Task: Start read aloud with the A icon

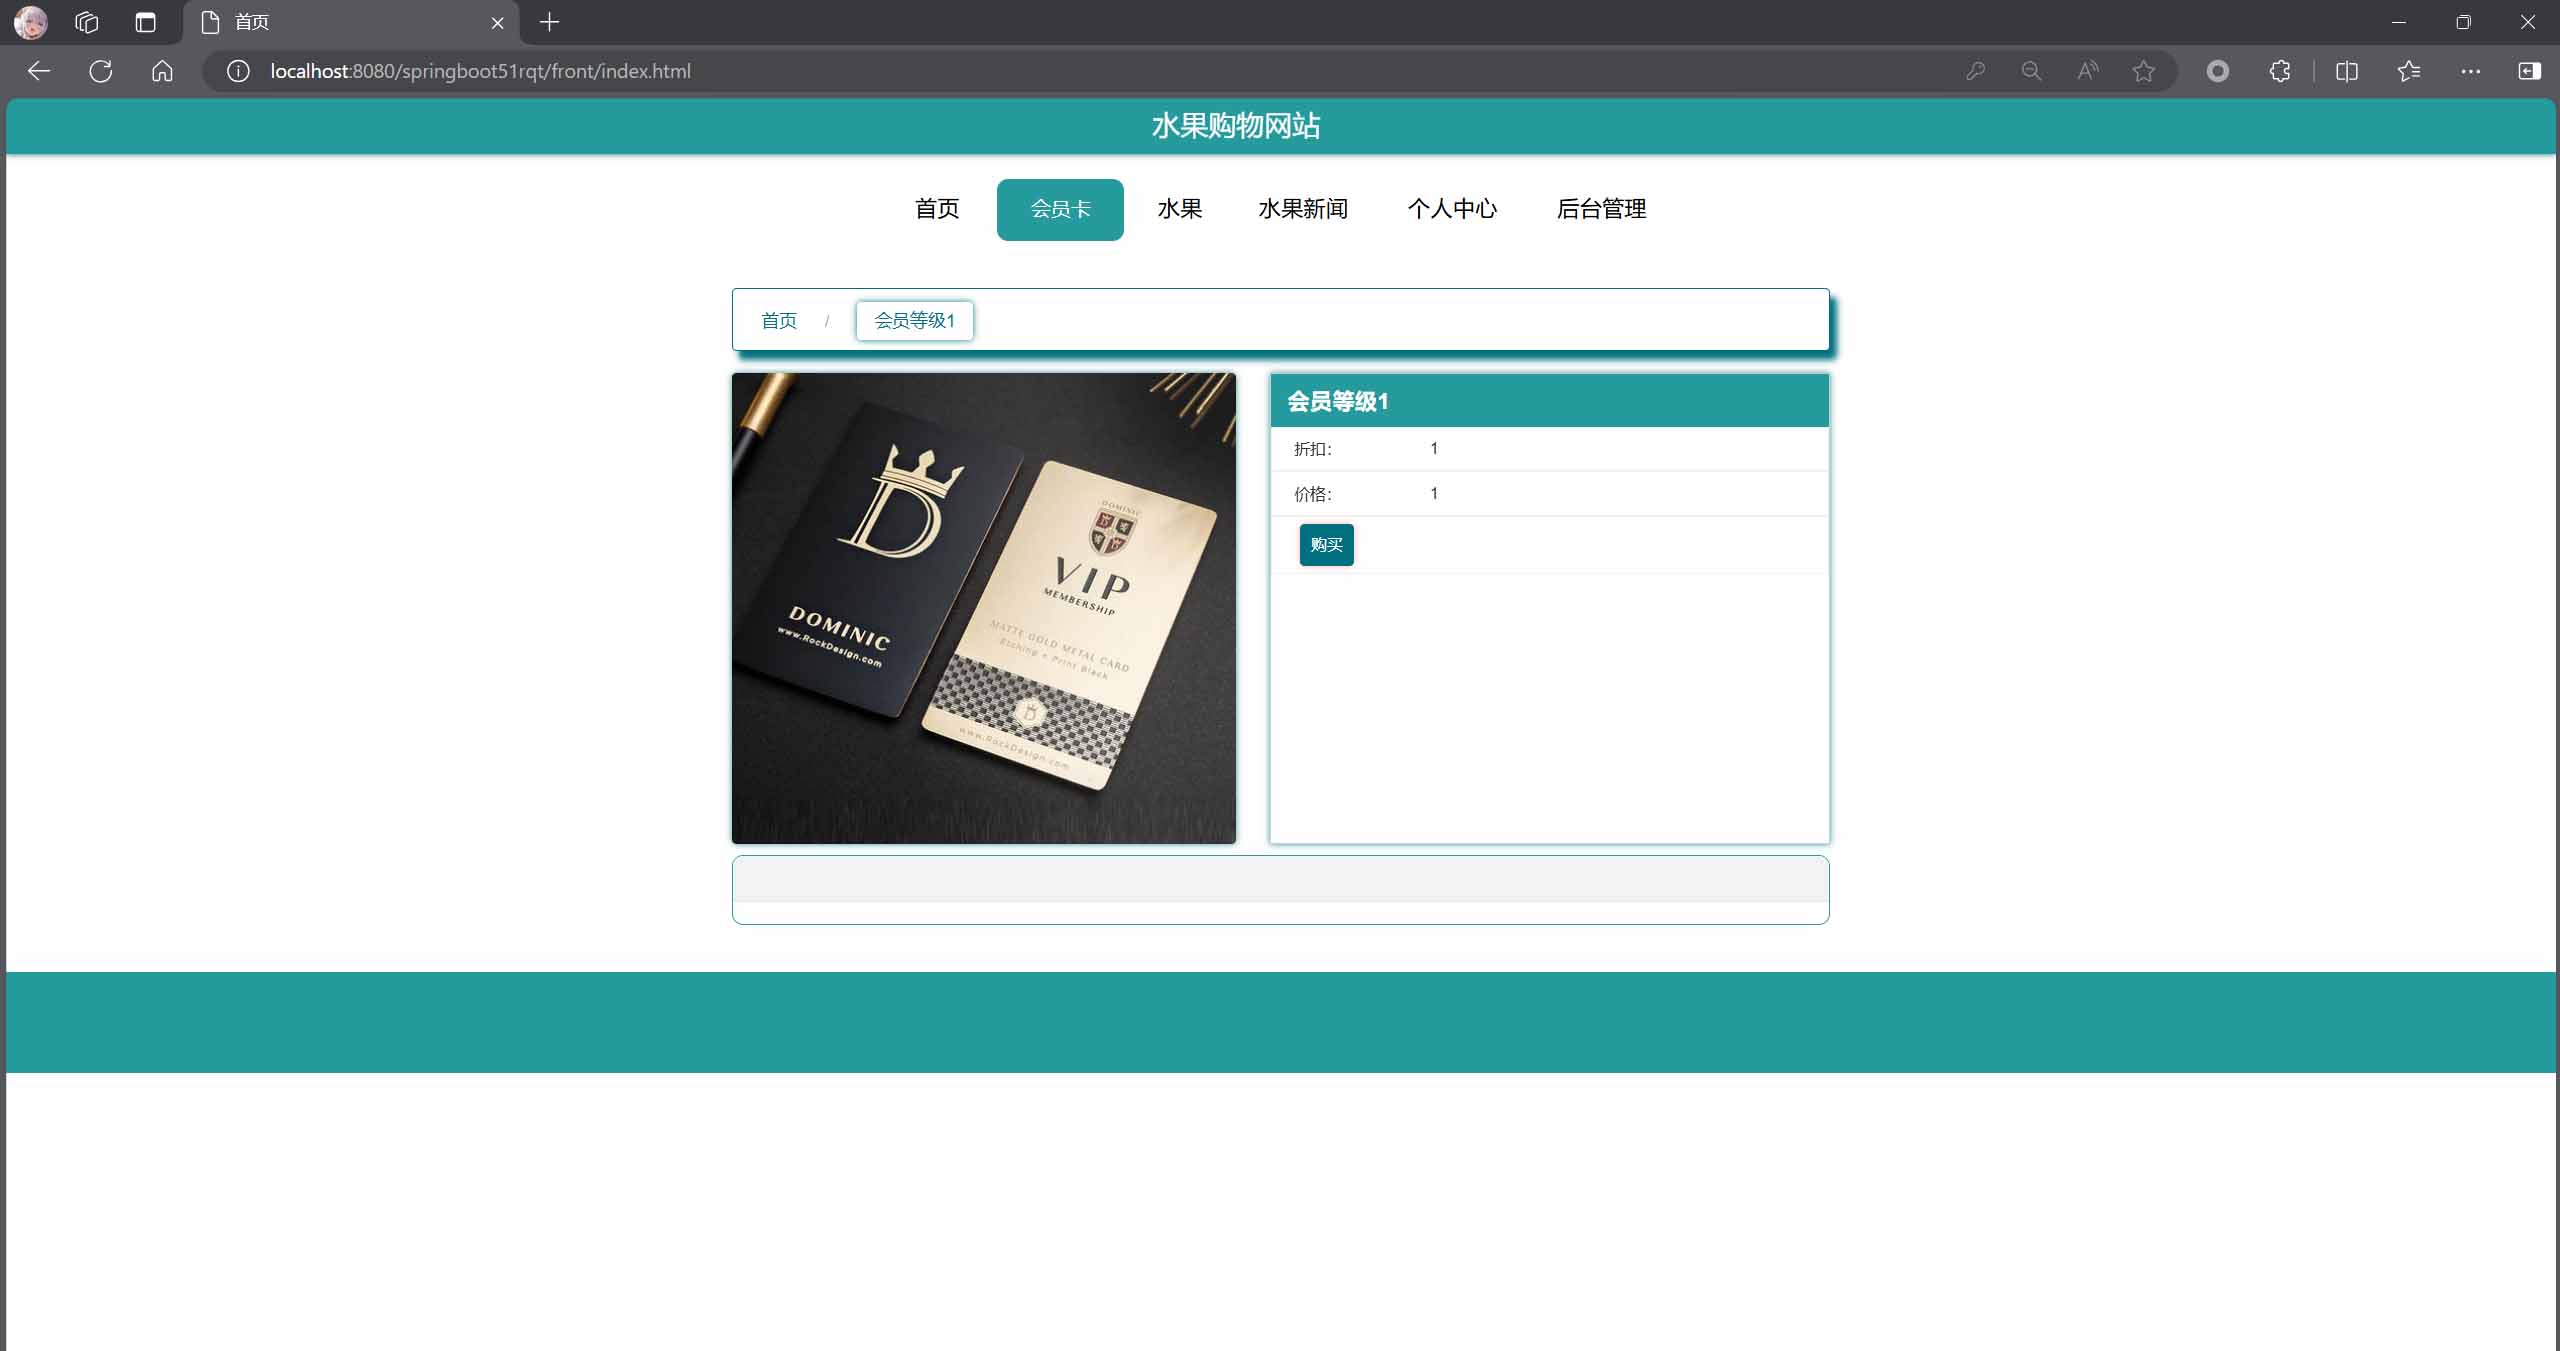Action: coord(2087,71)
